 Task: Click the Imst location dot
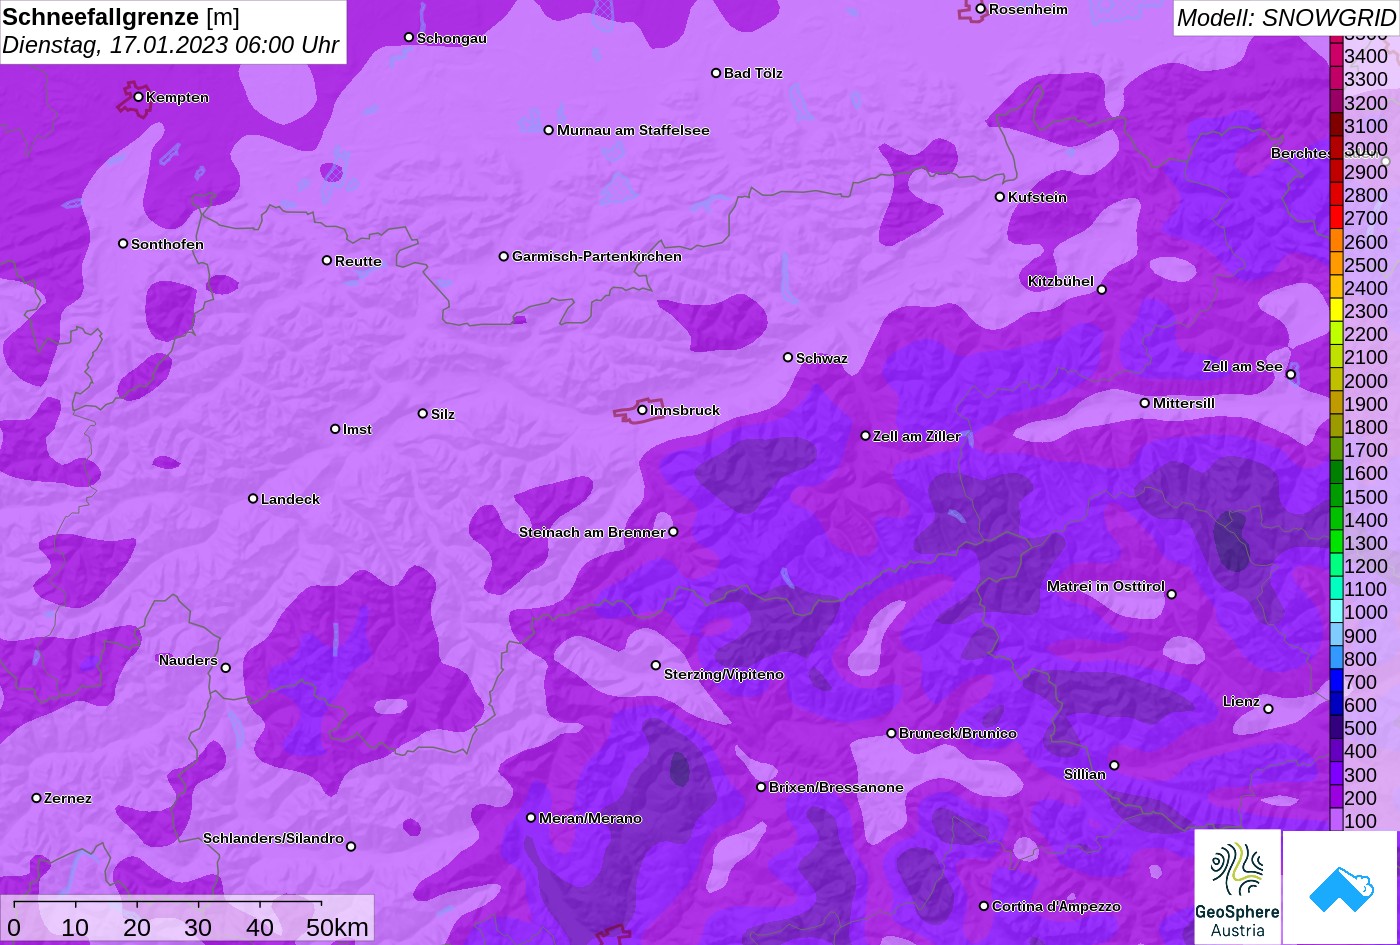tap(335, 429)
